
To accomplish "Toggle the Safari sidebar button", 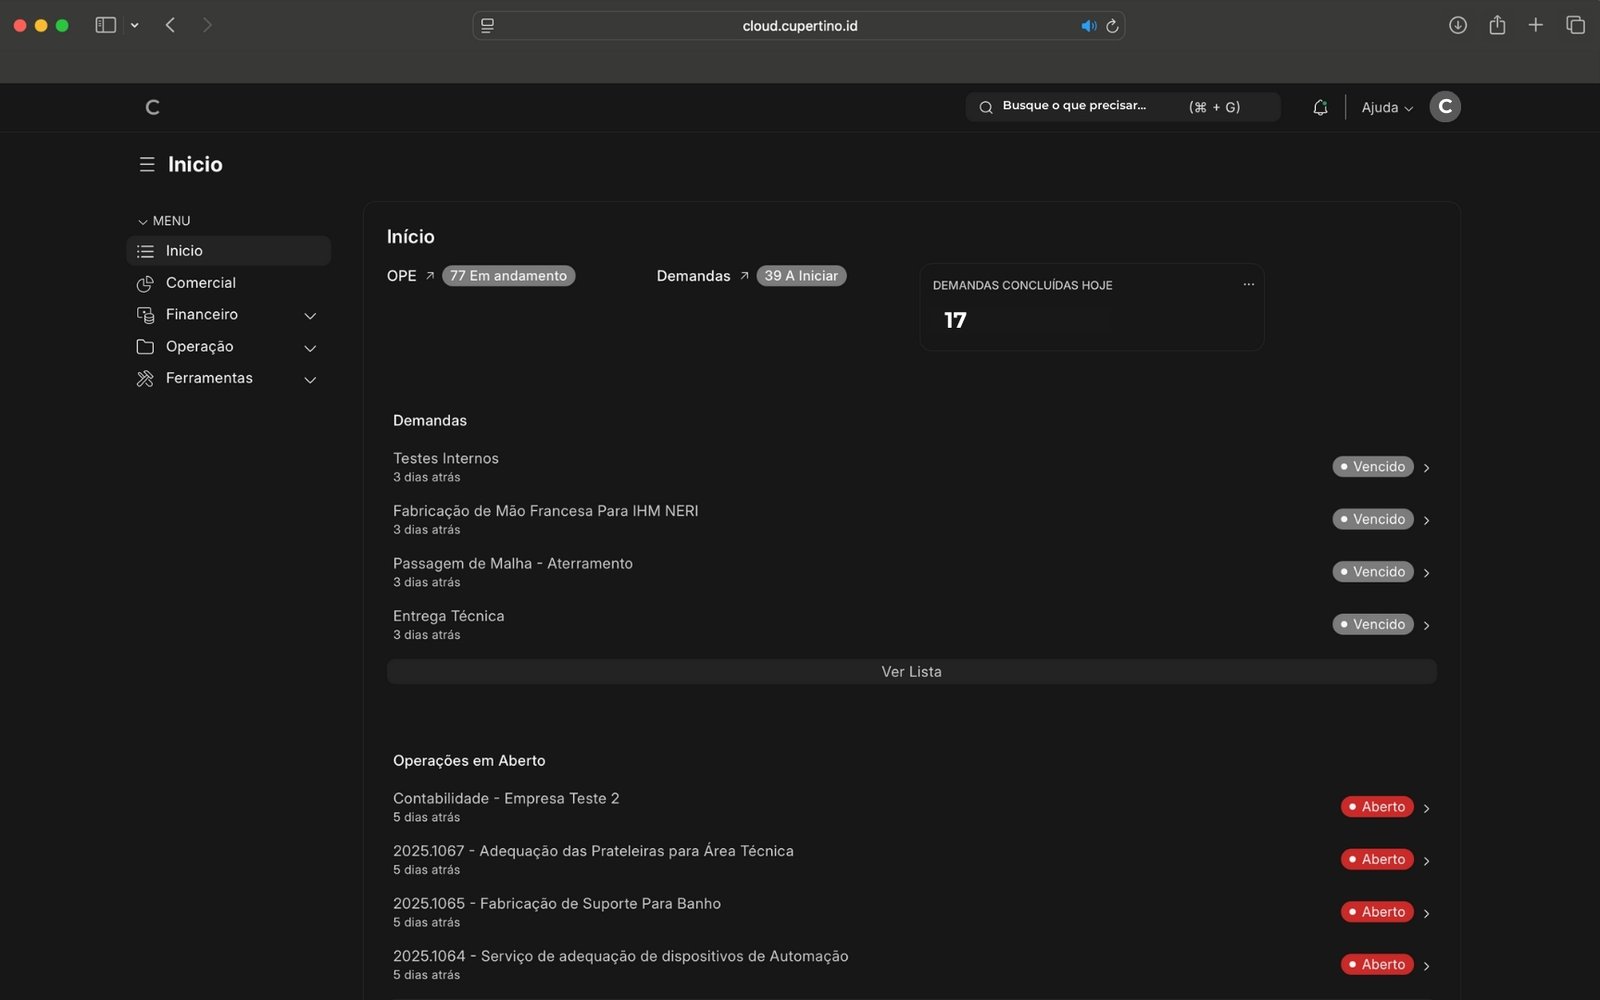I will (x=105, y=25).
